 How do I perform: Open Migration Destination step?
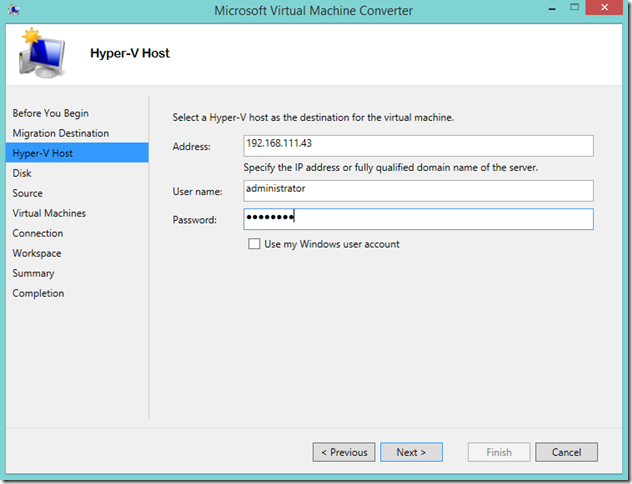61,133
